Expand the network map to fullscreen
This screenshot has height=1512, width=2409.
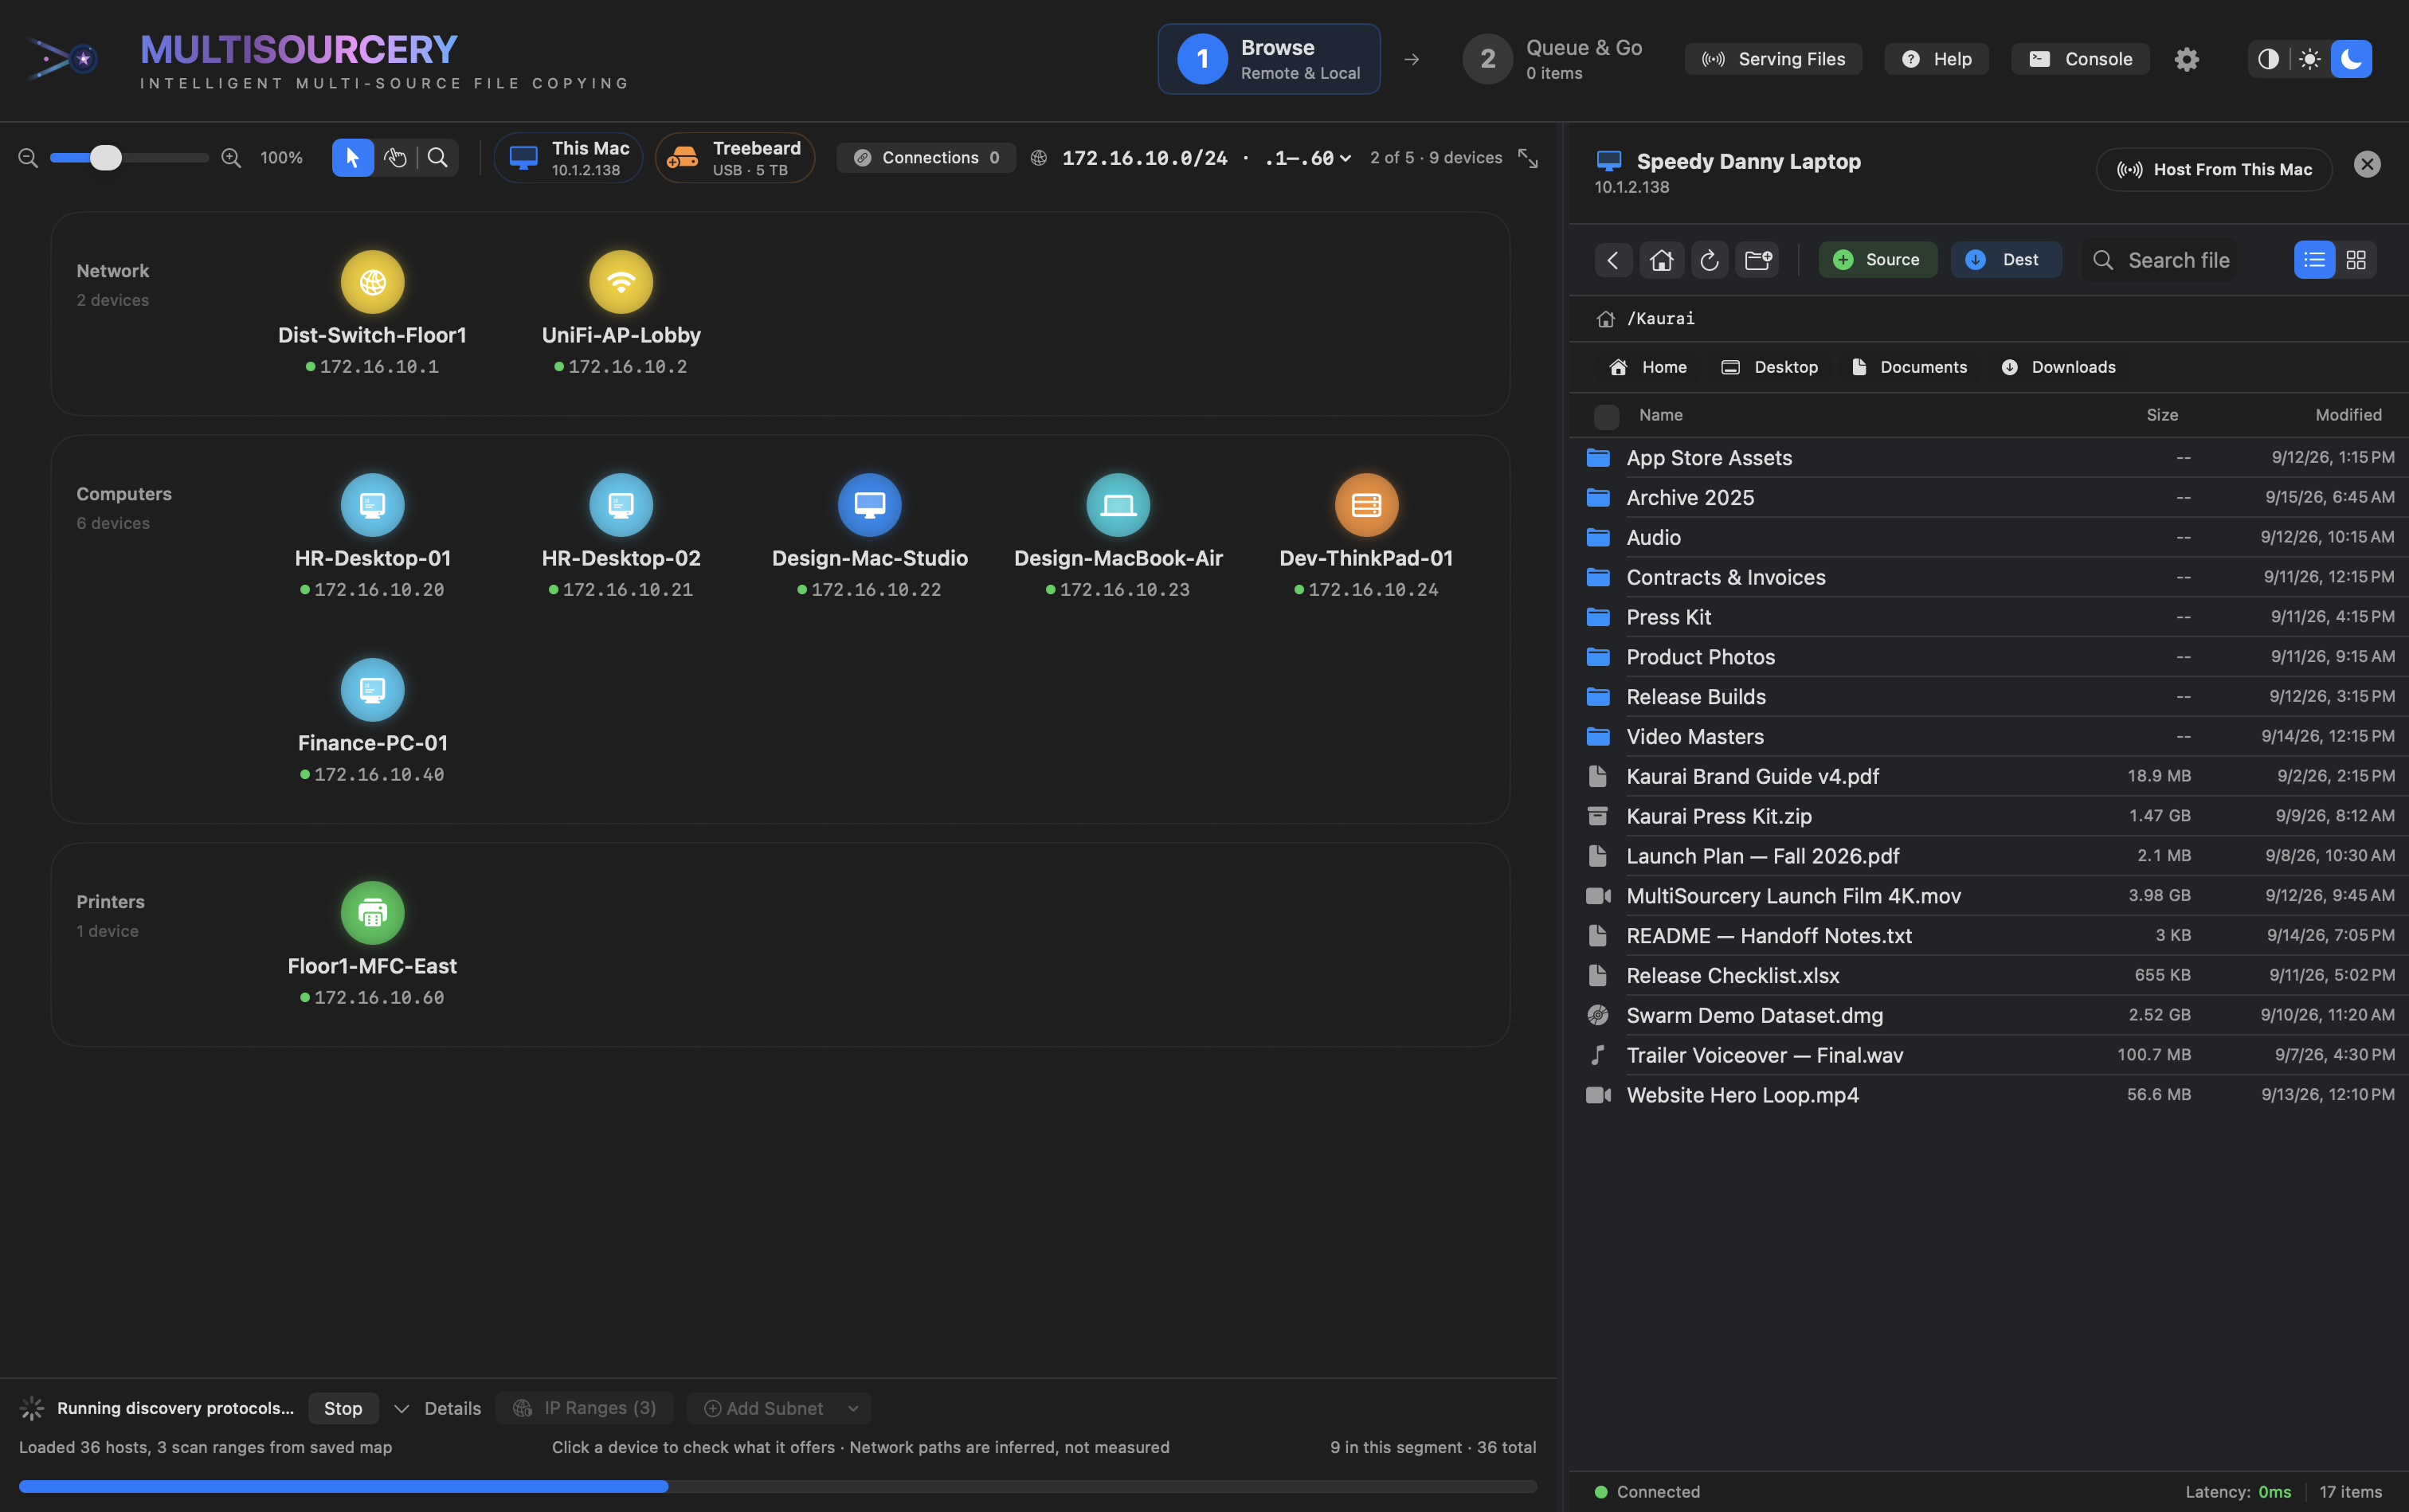click(1528, 158)
